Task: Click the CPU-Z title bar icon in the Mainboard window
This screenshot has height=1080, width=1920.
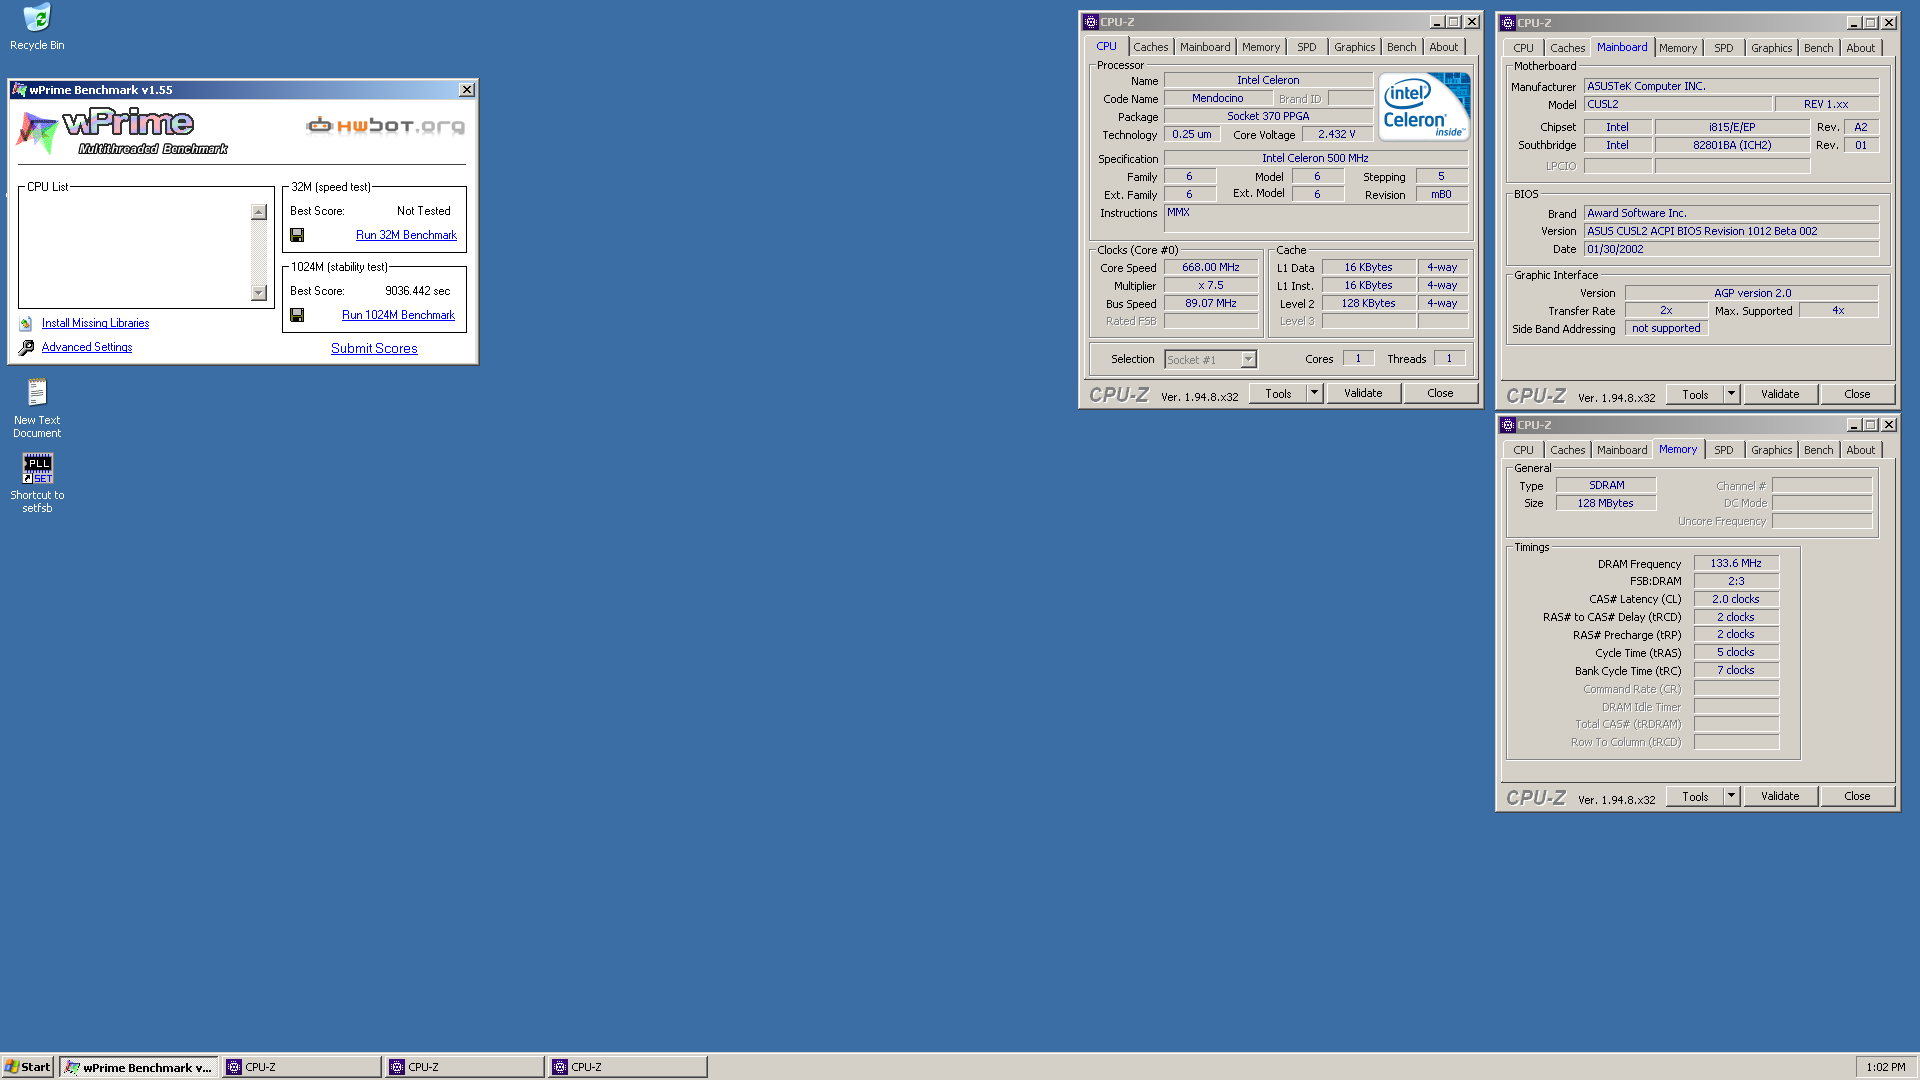Action: (1508, 23)
